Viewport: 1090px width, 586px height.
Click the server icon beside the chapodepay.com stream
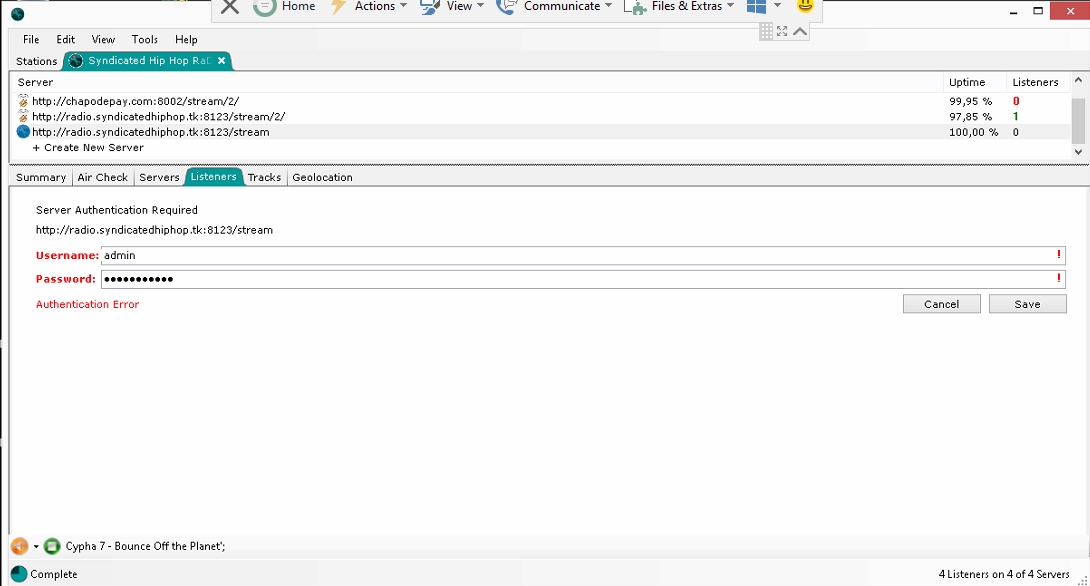click(23, 101)
